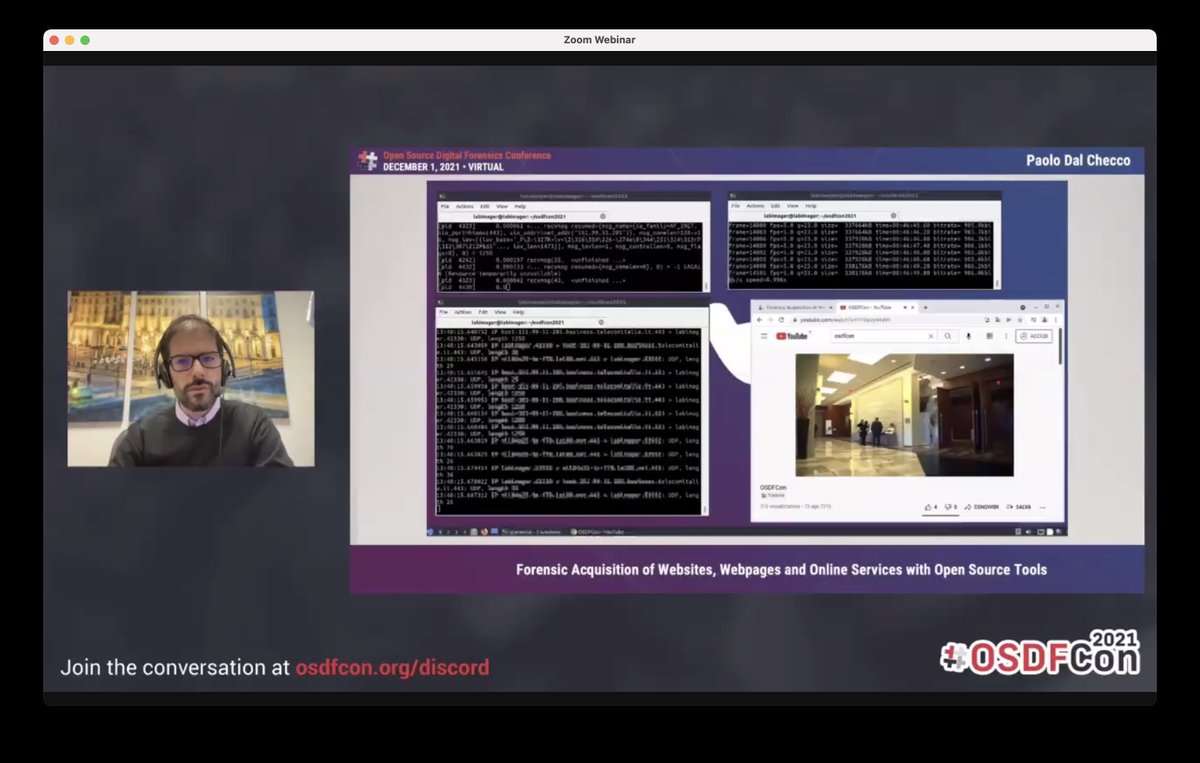This screenshot has height=763, width=1200.
Task: Open the YouTube apps grid icon
Action: point(990,335)
